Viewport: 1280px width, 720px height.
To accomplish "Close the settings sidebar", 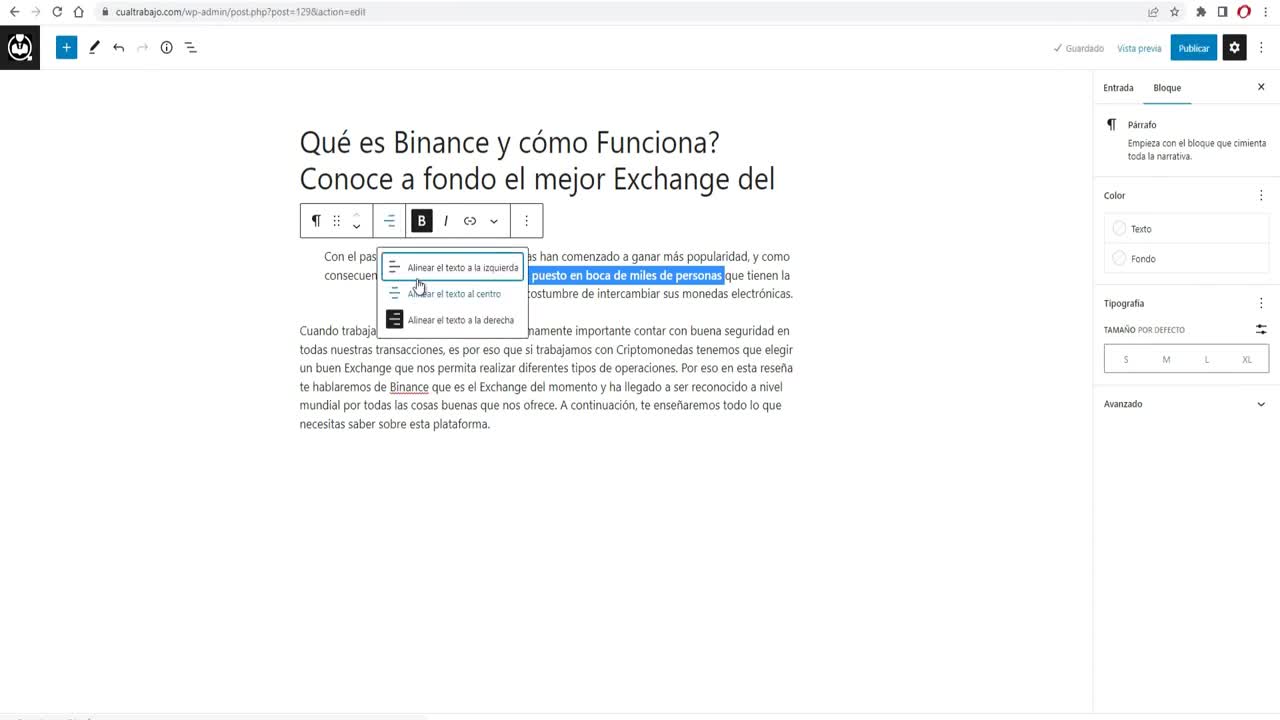I will (x=1261, y=87).
